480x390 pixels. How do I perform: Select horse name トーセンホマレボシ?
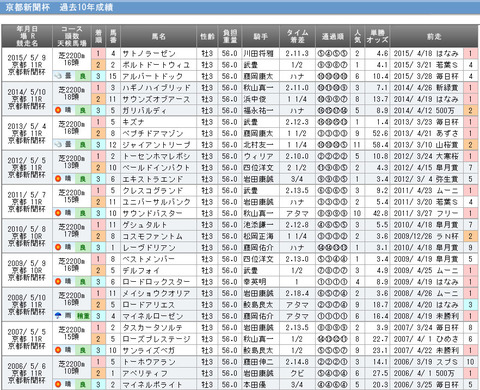click(156, 156)
